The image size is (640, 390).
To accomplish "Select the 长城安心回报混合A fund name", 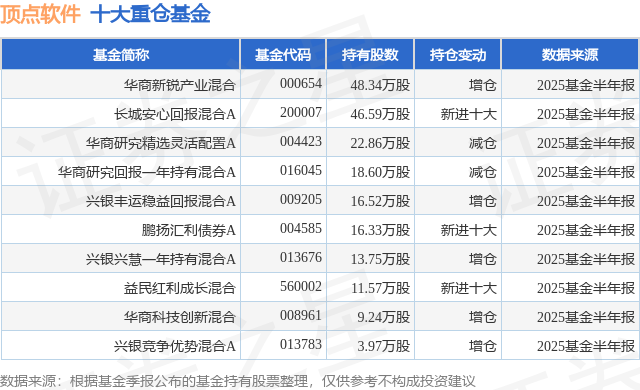I will (x=175, y=114).
